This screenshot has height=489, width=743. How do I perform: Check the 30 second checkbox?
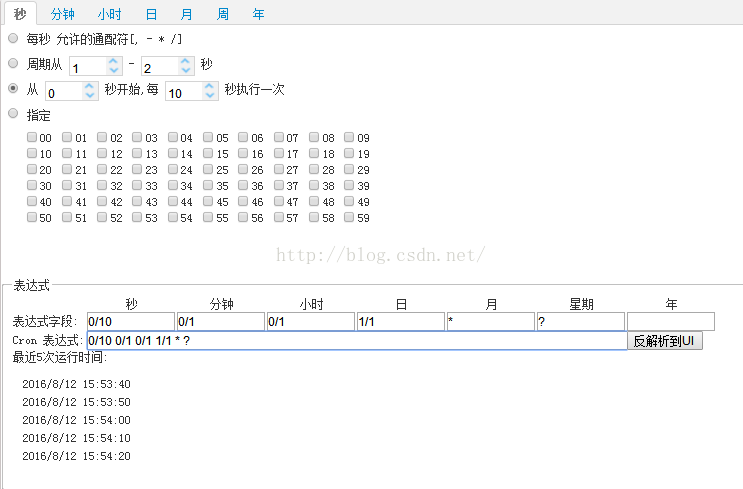click(x=32, y=185)
